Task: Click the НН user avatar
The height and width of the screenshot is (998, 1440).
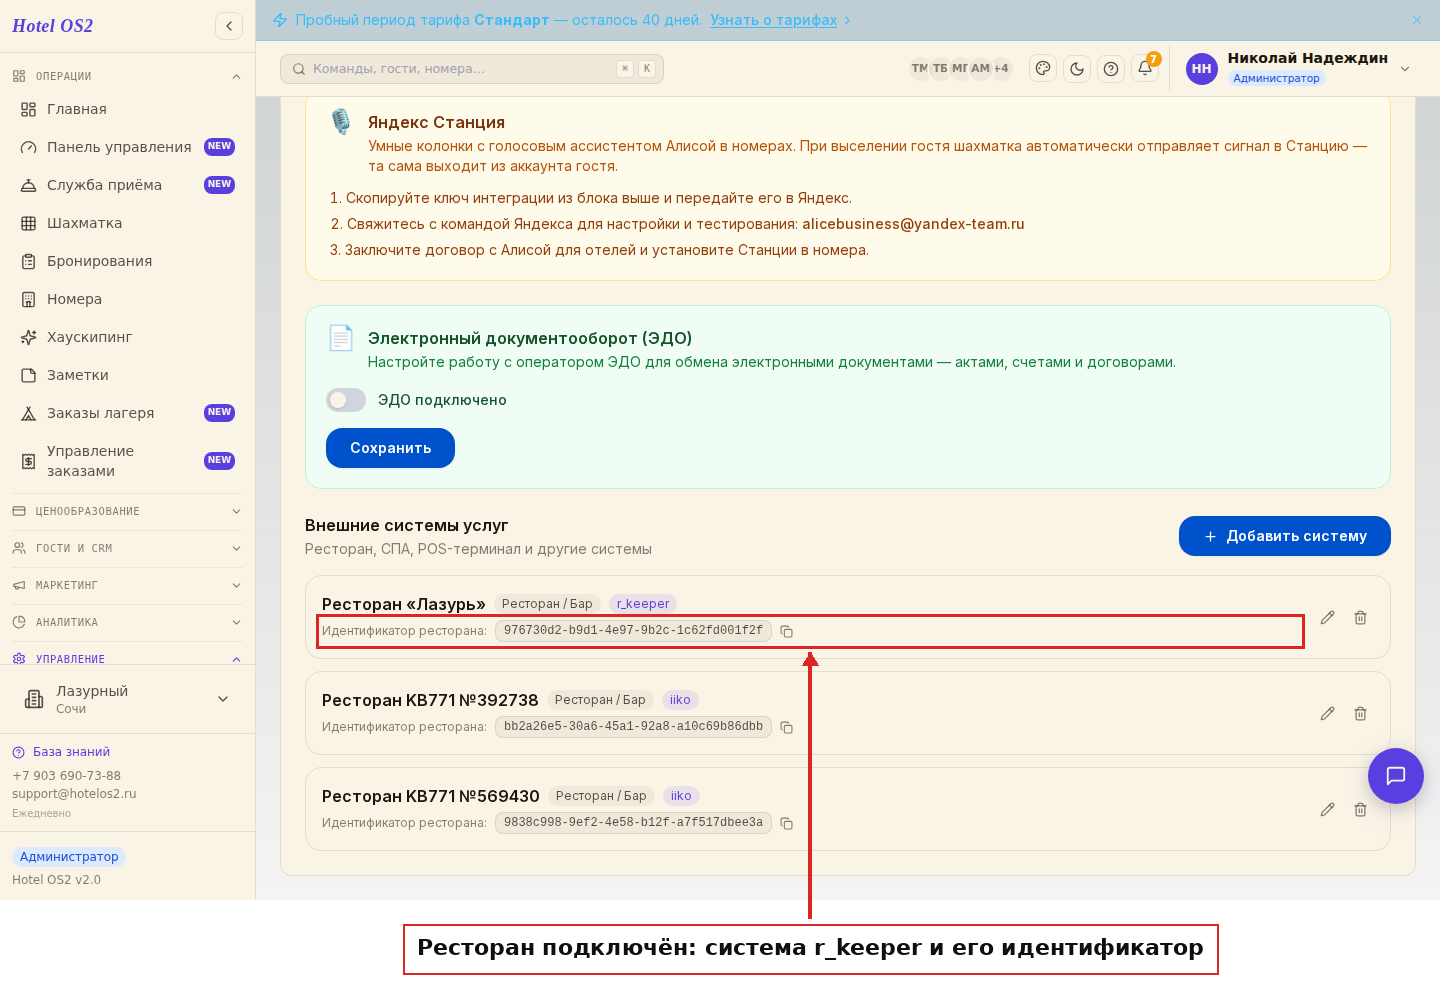Action: 1202,69
